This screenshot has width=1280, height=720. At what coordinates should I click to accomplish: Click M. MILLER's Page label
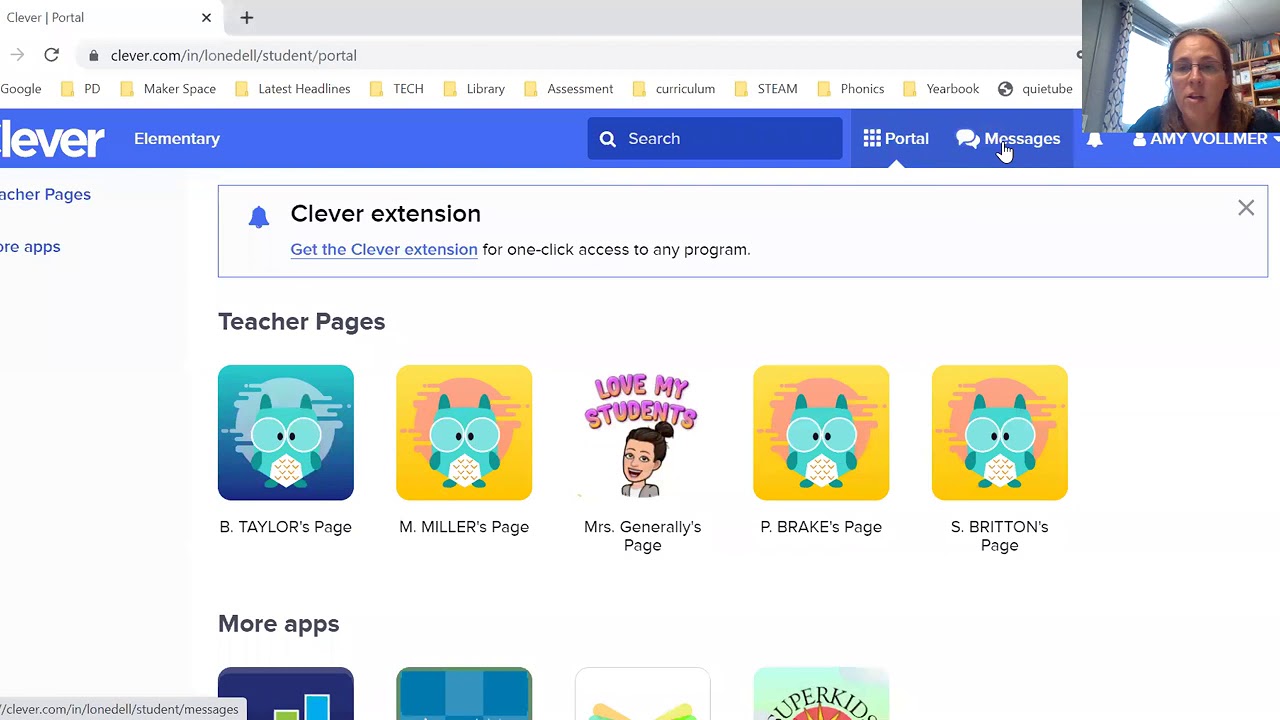pyautogui.click(x=464, y=527)
